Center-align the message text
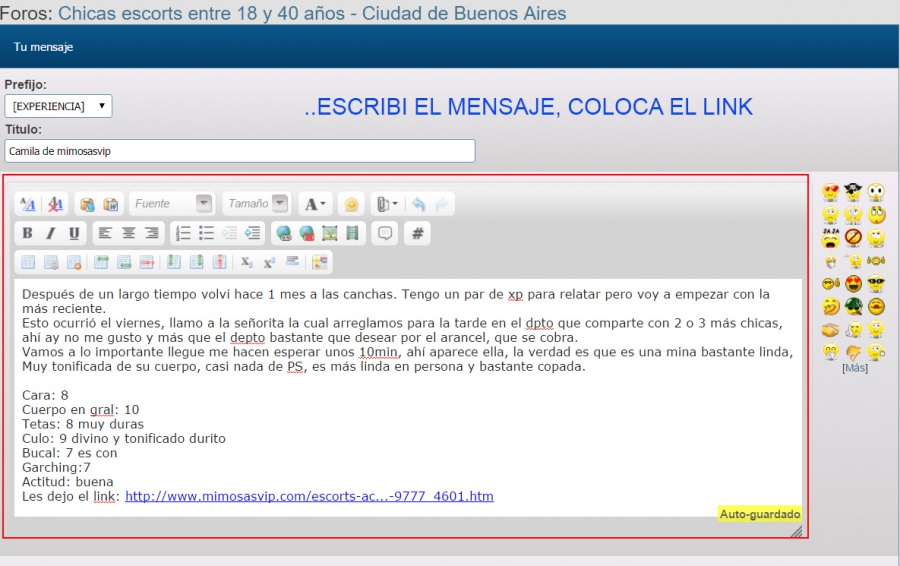This screenshot has height=566, width=900. coord(128,233)
